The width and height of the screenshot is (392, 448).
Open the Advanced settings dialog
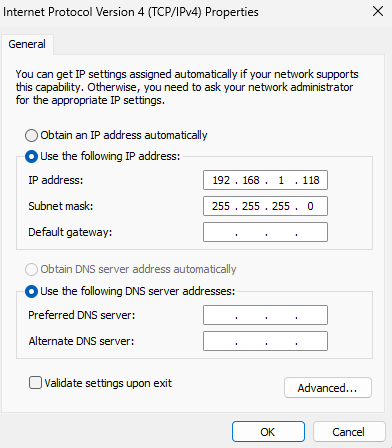tap(328, 388)
